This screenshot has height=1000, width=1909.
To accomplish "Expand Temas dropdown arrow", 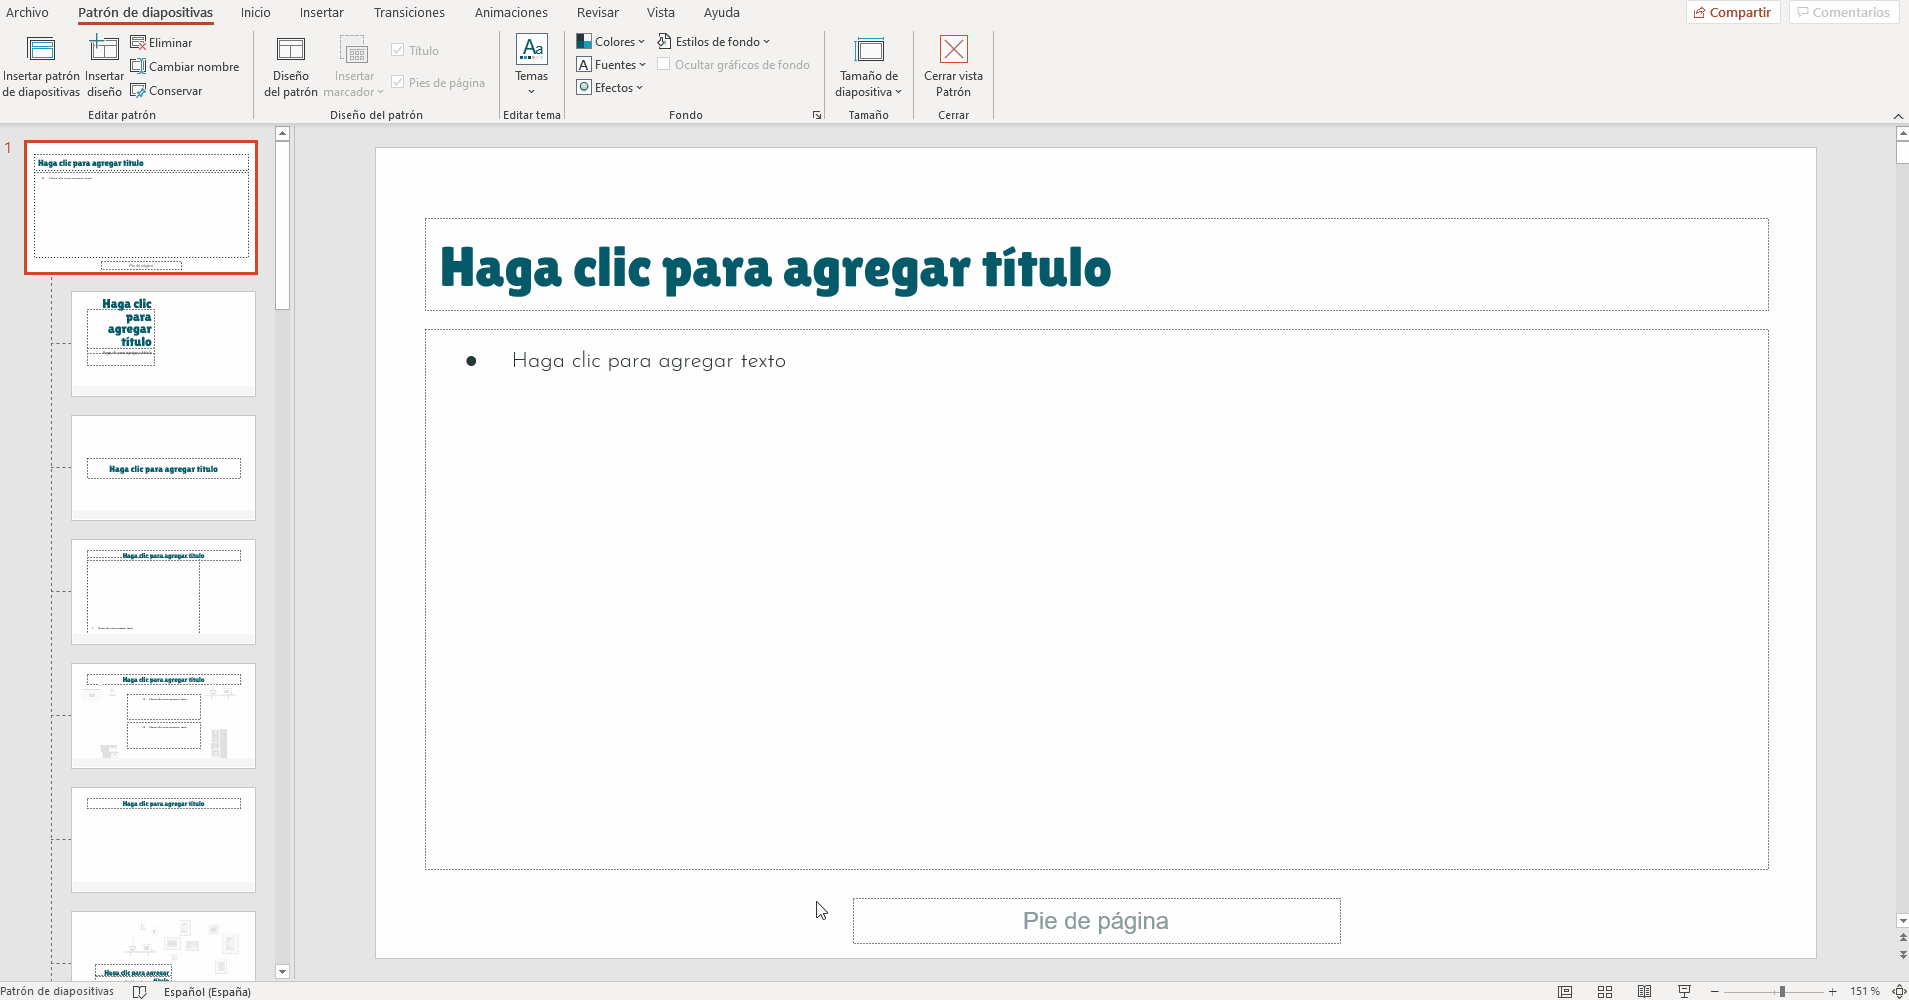I will click(532, 91).
